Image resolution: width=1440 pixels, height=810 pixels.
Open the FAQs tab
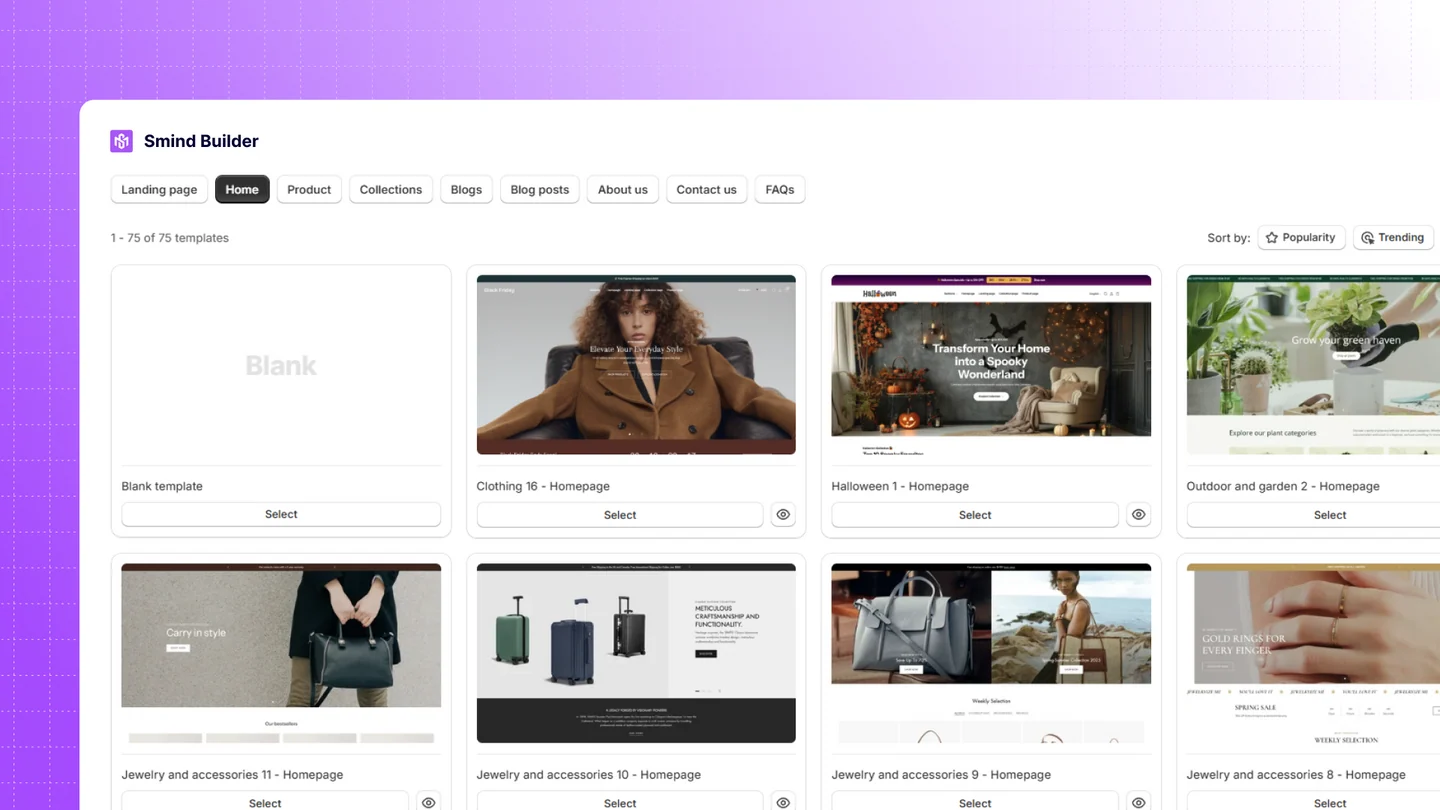780,190
